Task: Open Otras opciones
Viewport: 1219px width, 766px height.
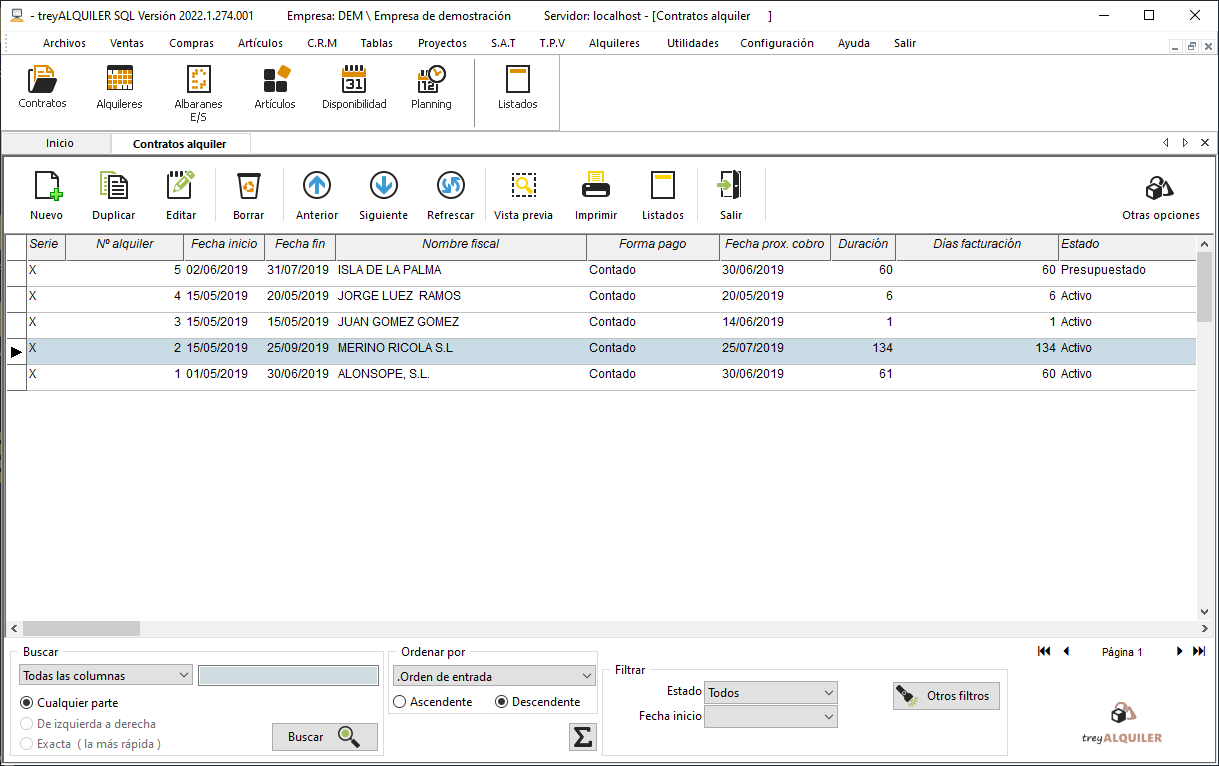Action: tap(1160, 198)
